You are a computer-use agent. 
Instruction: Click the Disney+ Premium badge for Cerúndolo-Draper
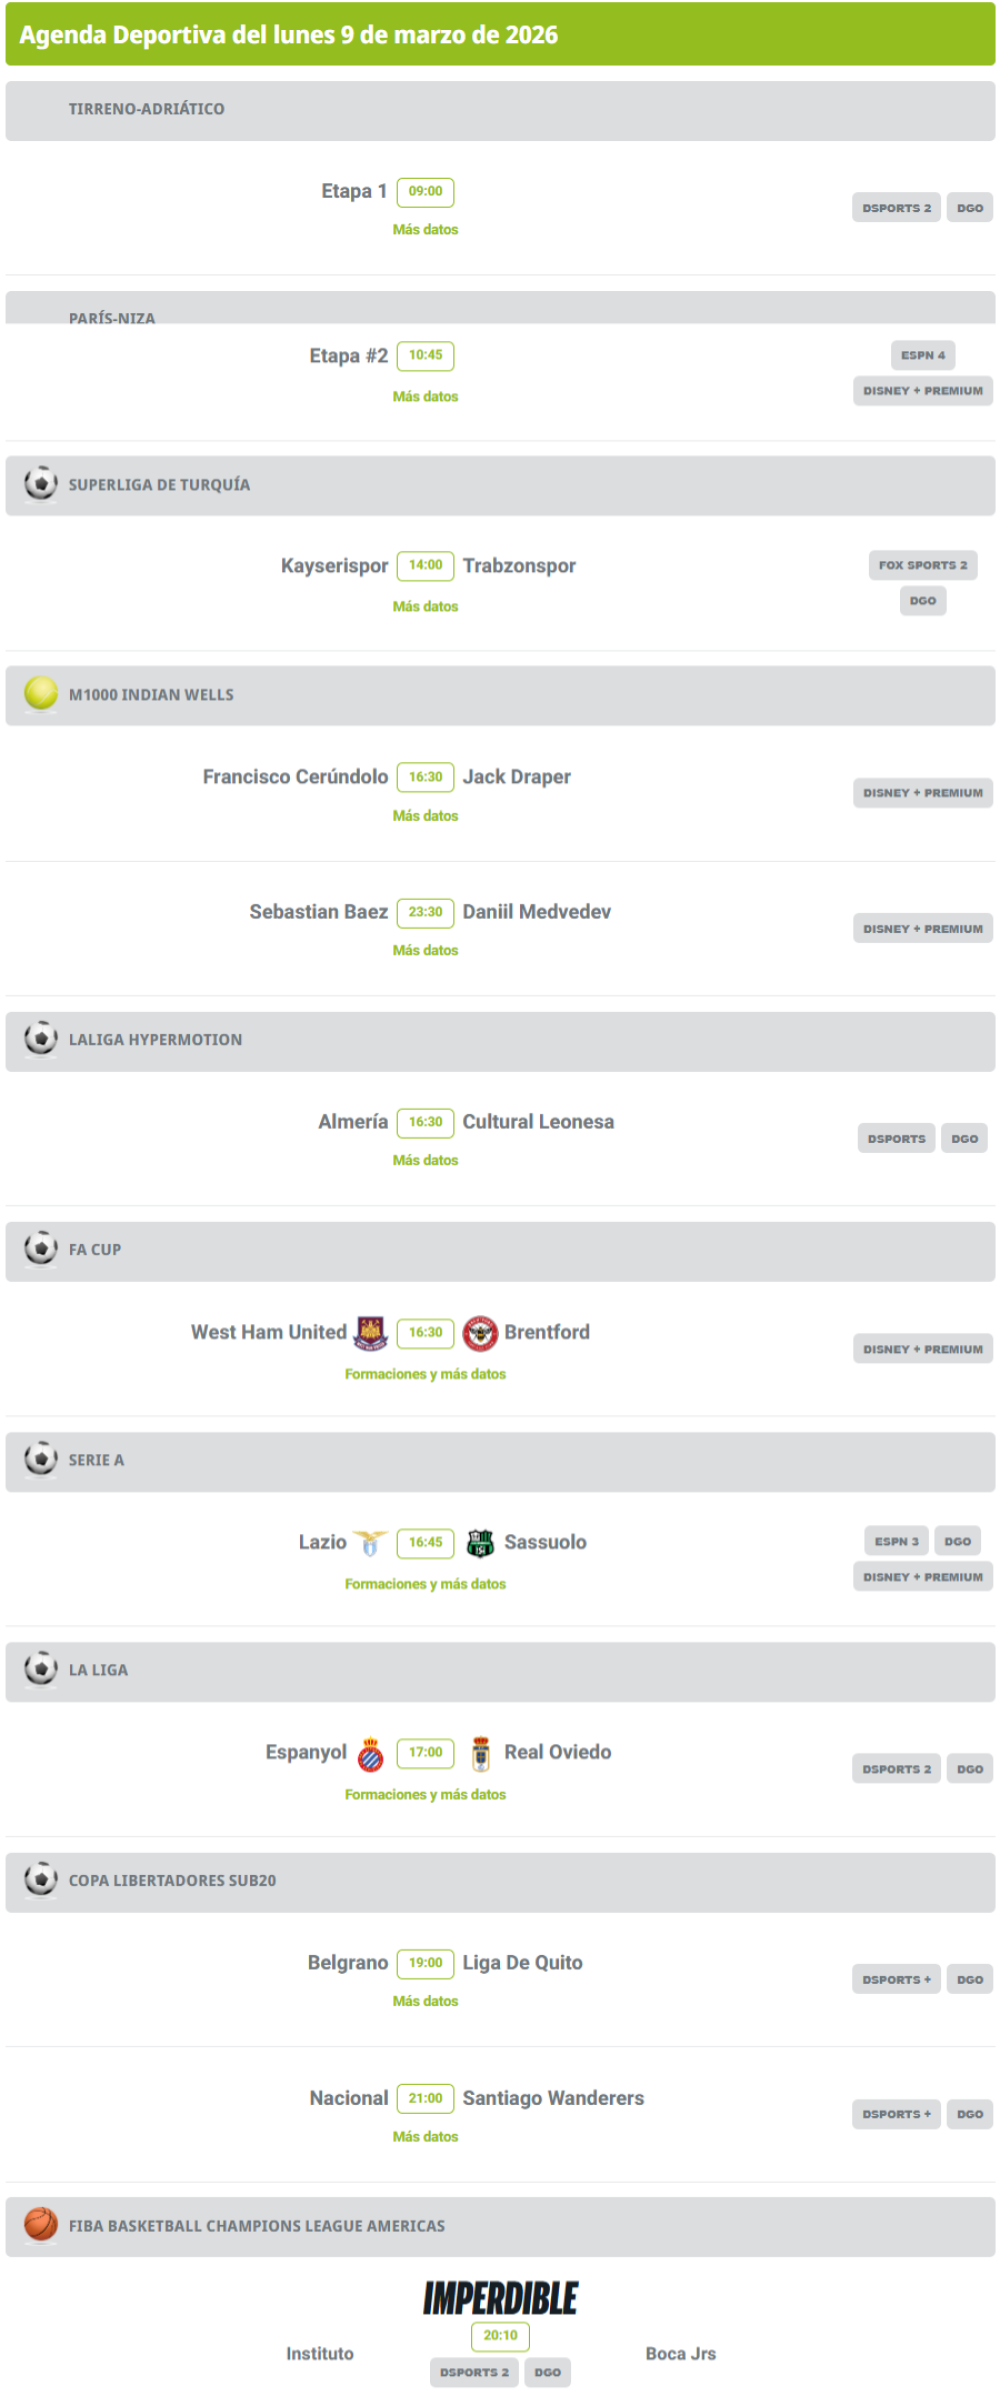922,793
